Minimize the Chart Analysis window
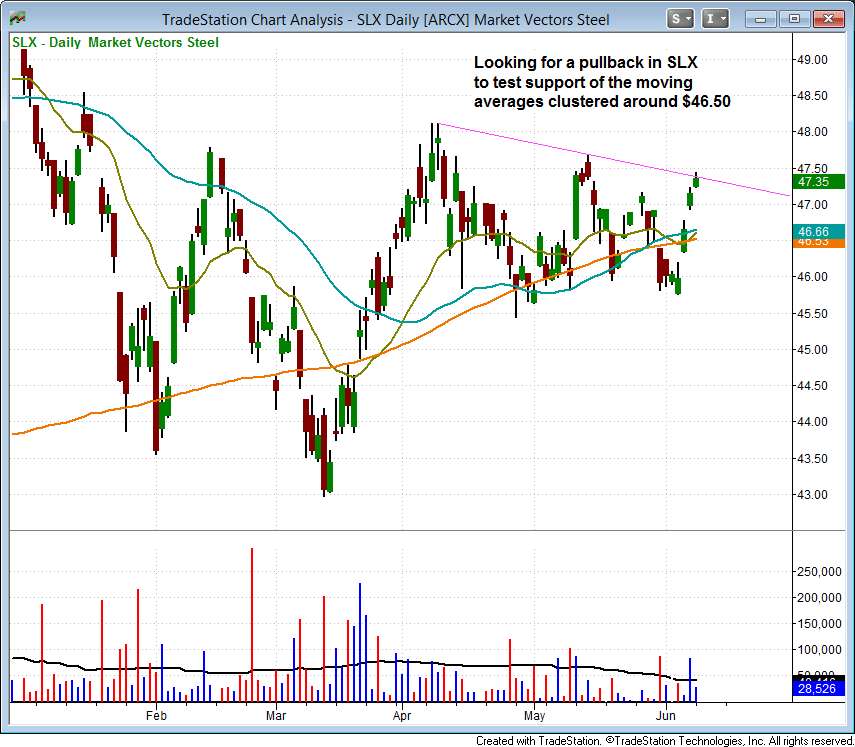855x747 pixels. coord(761,20)
